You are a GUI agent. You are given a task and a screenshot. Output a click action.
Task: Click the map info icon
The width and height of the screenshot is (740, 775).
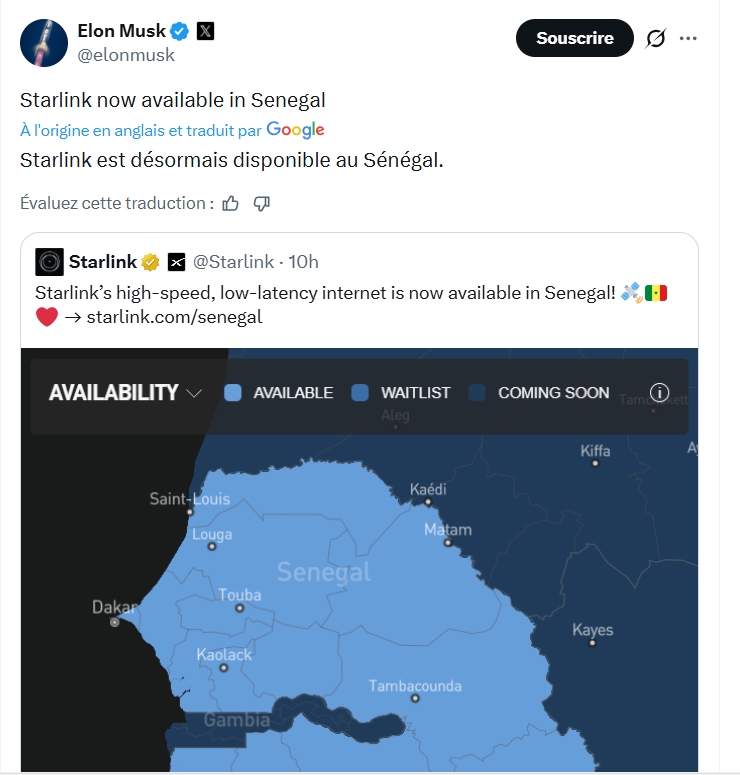pos(659,392)
